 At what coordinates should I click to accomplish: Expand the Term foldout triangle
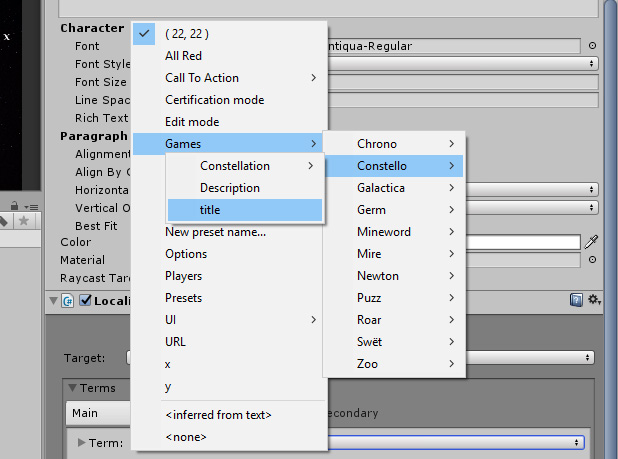coord(82,443)
